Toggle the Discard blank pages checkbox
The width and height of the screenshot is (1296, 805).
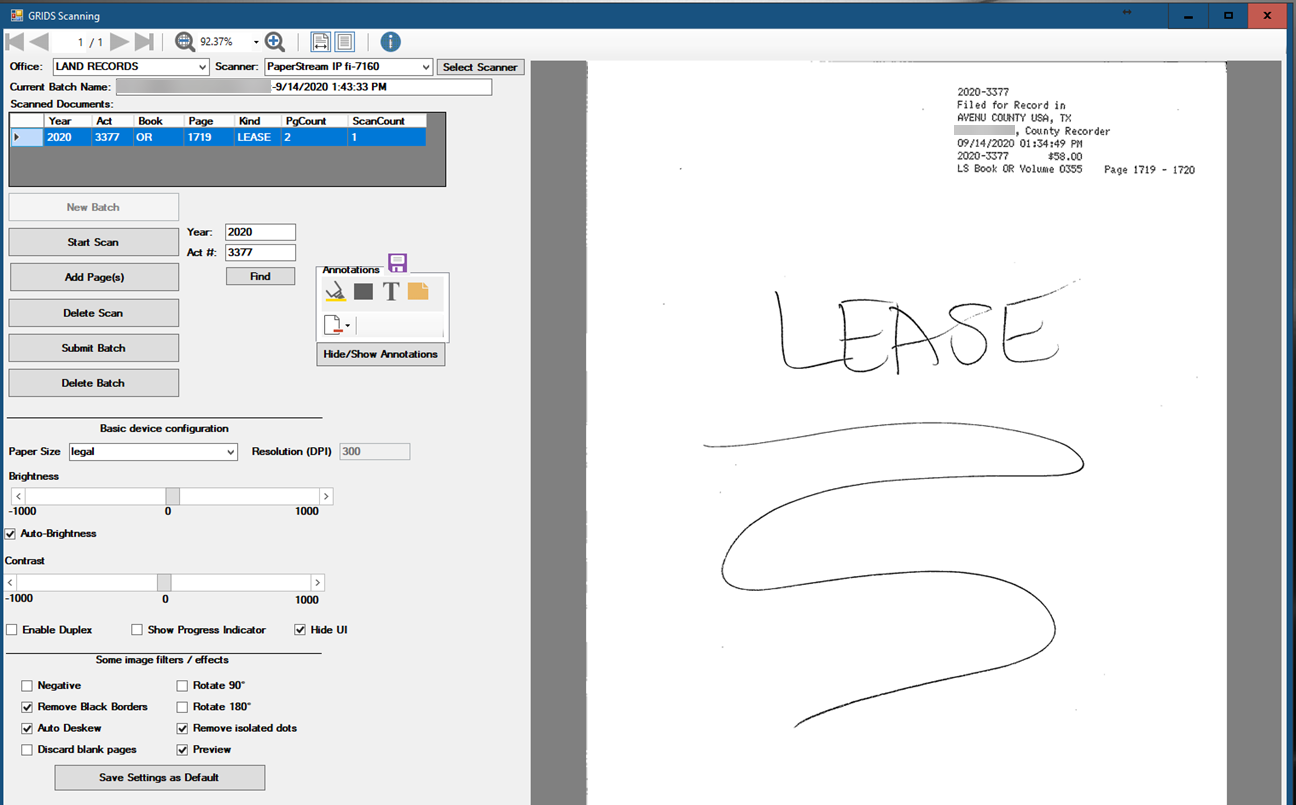[x=27, y=750]
